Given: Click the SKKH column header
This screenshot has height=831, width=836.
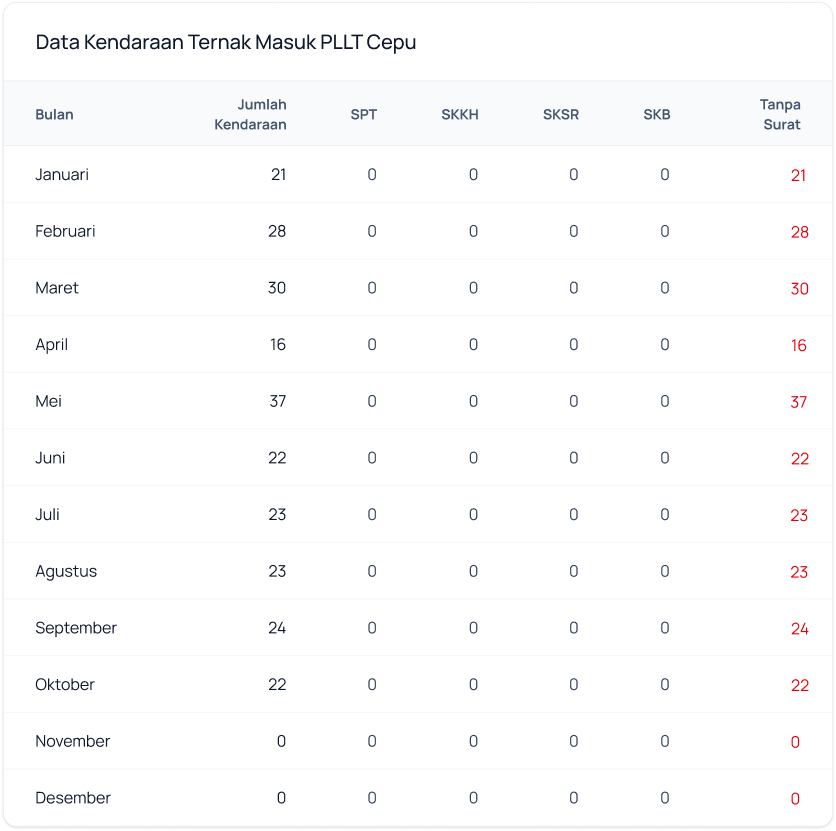Looking at the screenshot, I should [x=460, y=114].
